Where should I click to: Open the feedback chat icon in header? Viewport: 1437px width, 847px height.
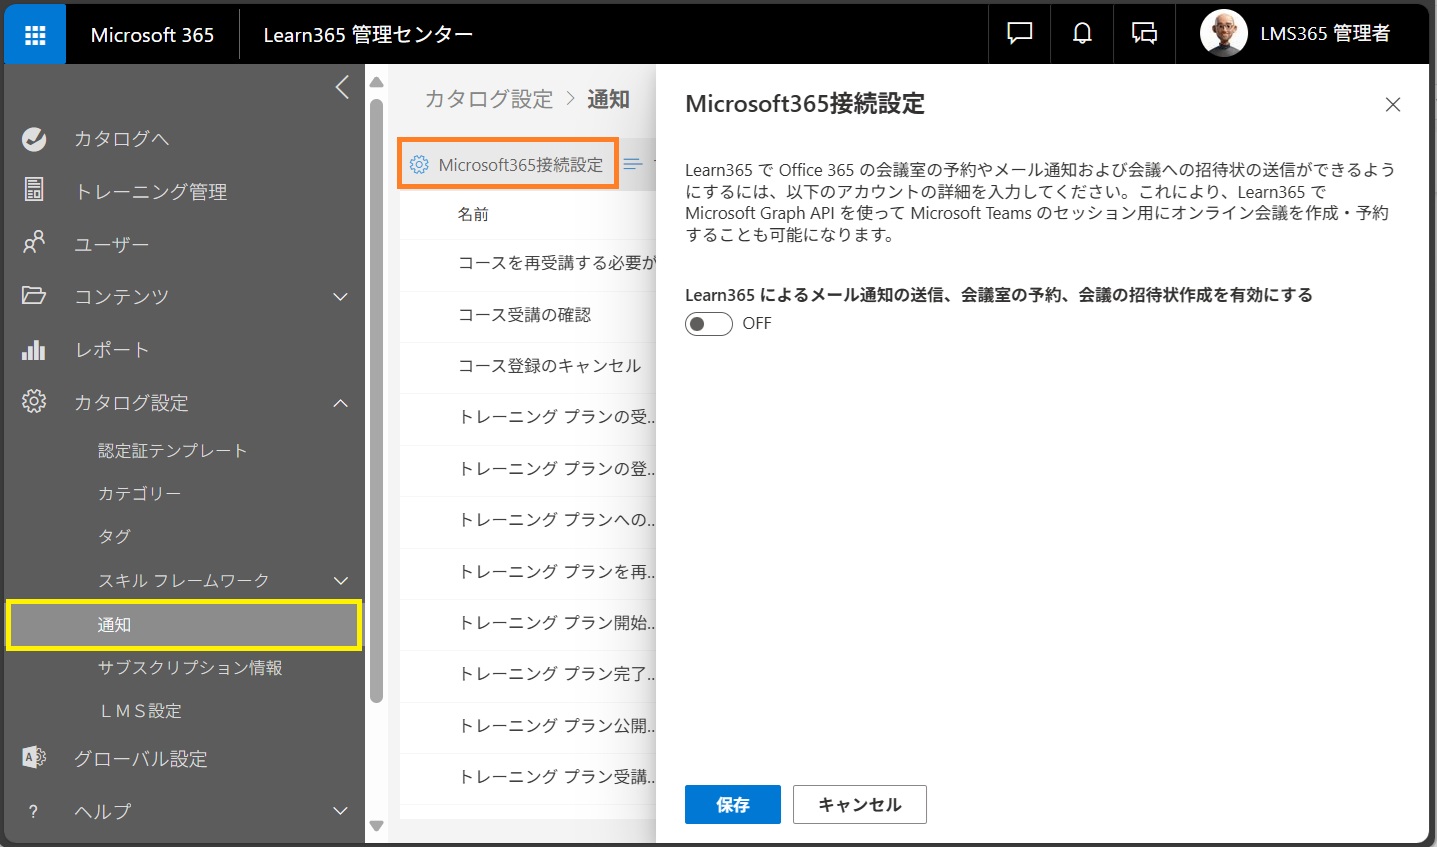pyautogui.click(x=1019, y=34)
